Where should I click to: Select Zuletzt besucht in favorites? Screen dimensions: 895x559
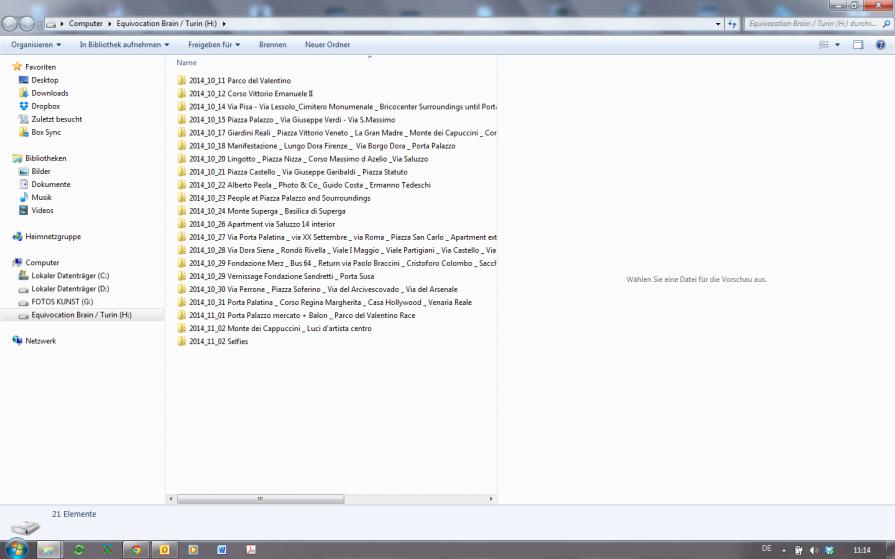[50, 119]
